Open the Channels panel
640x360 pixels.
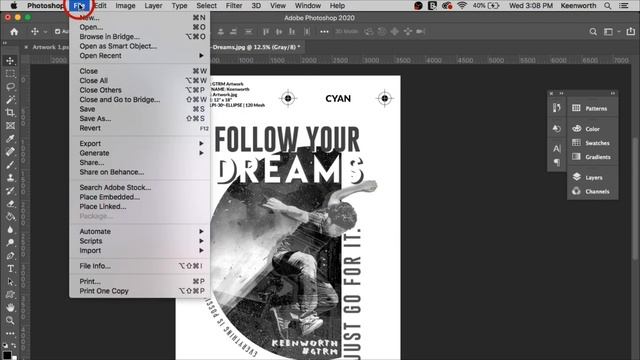tap(592, 191)
